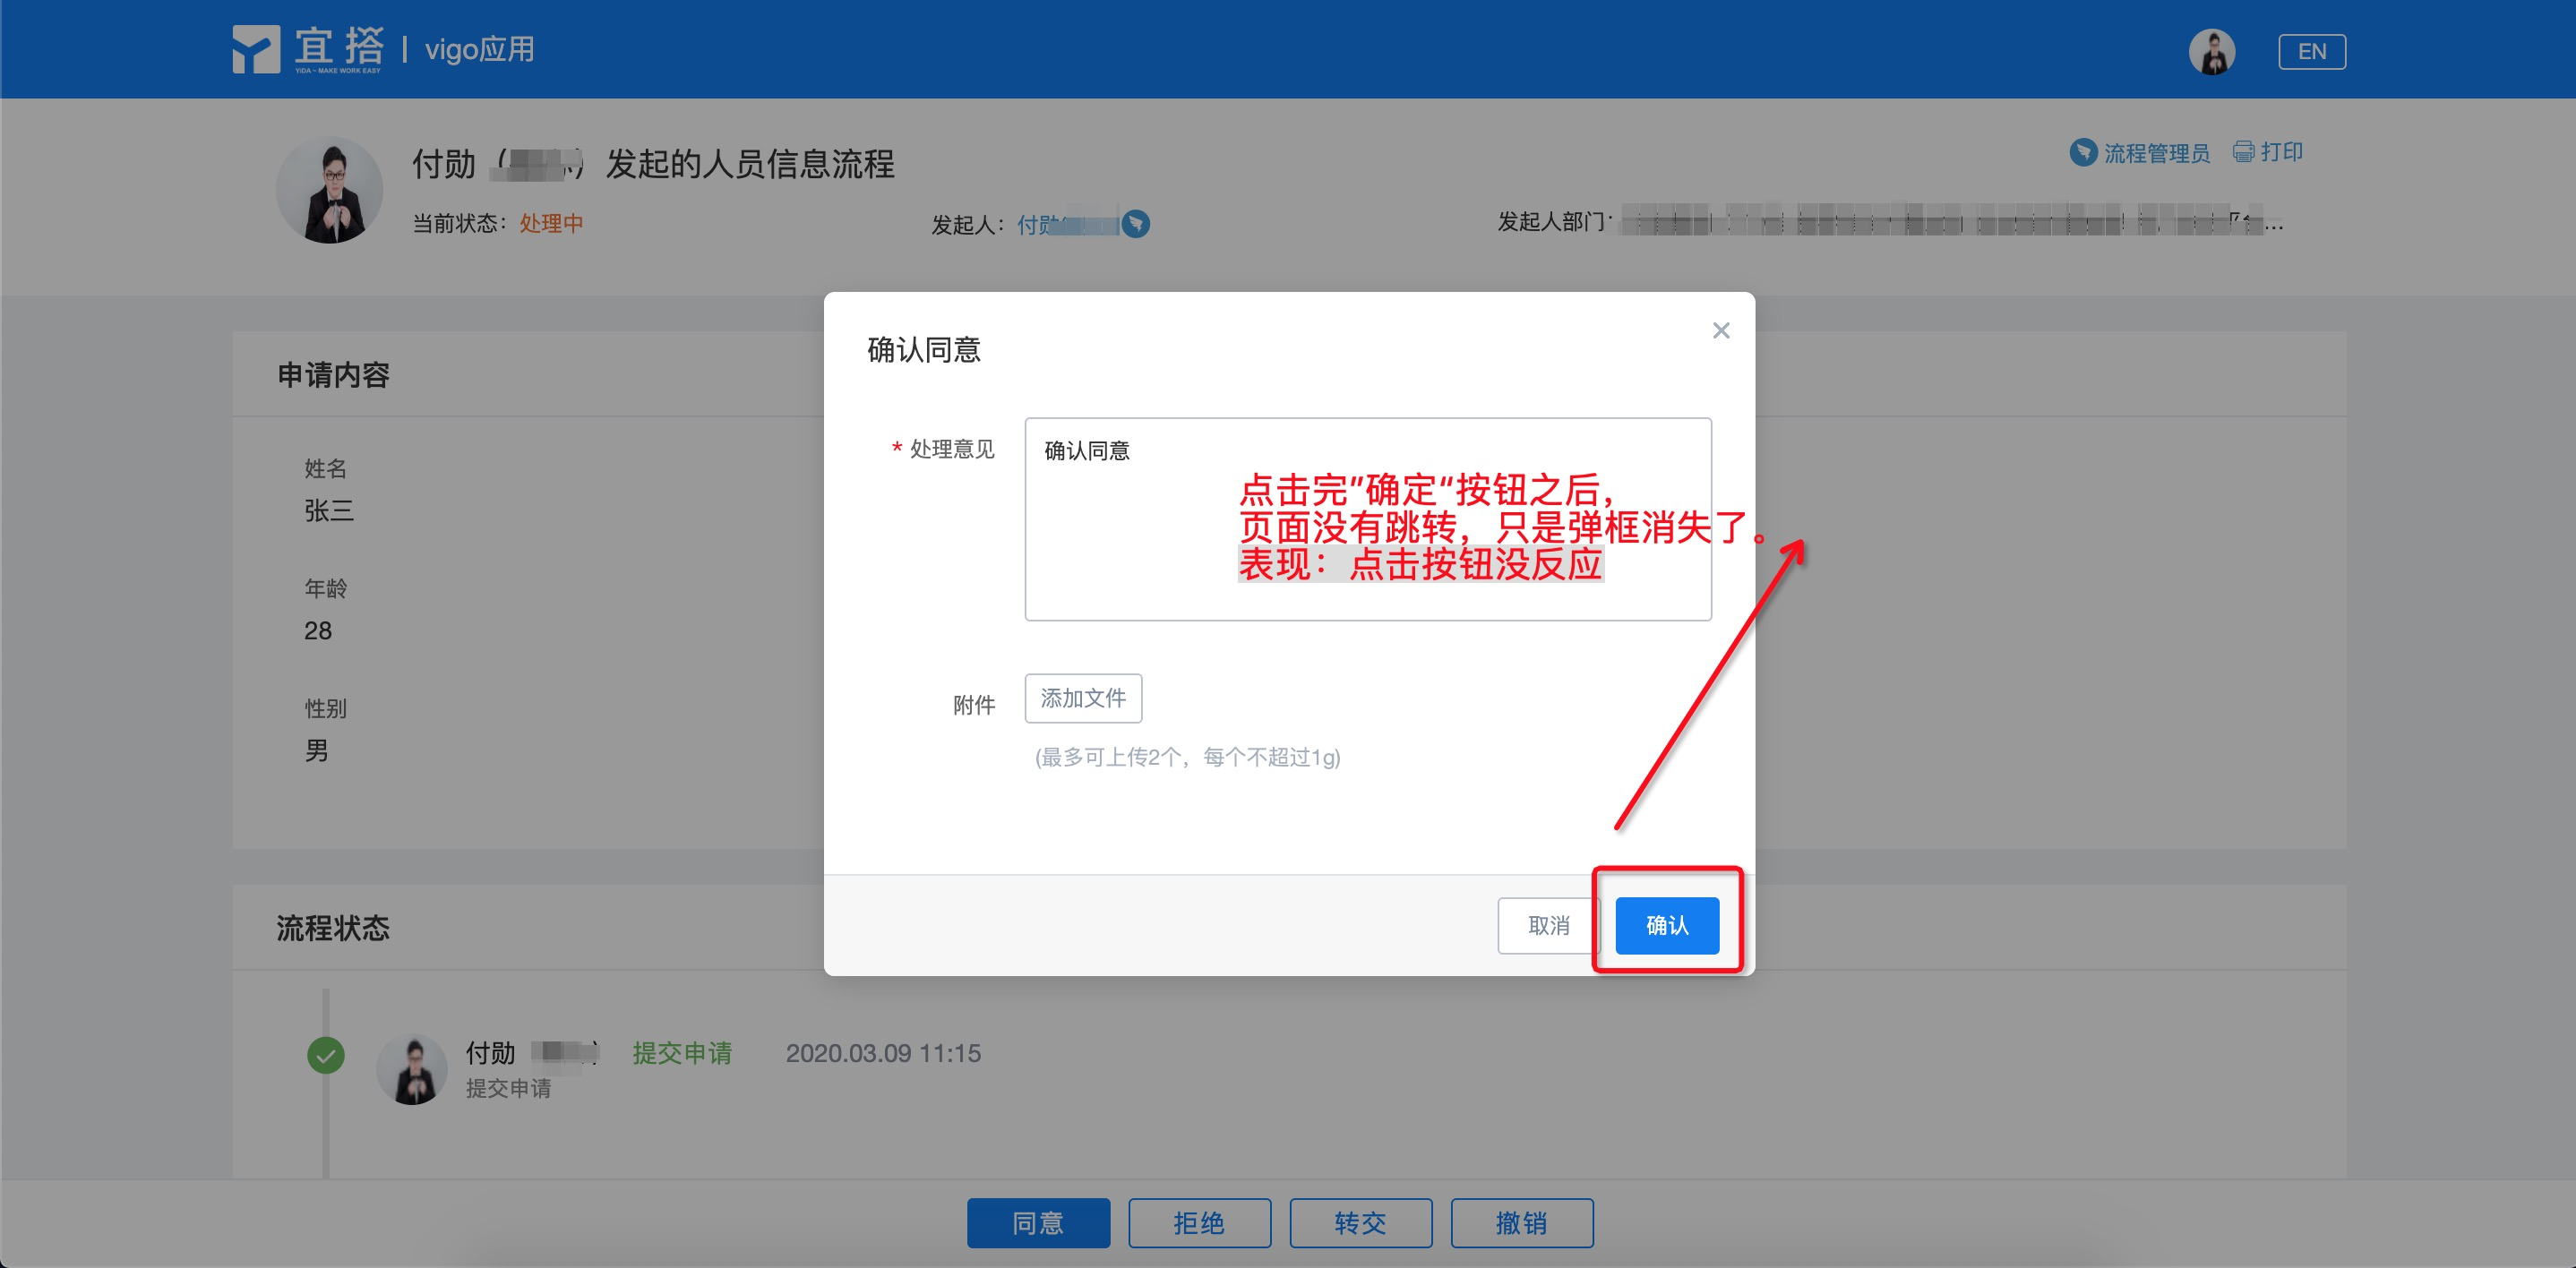2576x1268 pixels.
Task: Click 添加文件 to attach a file
Action: point(1082,698)
